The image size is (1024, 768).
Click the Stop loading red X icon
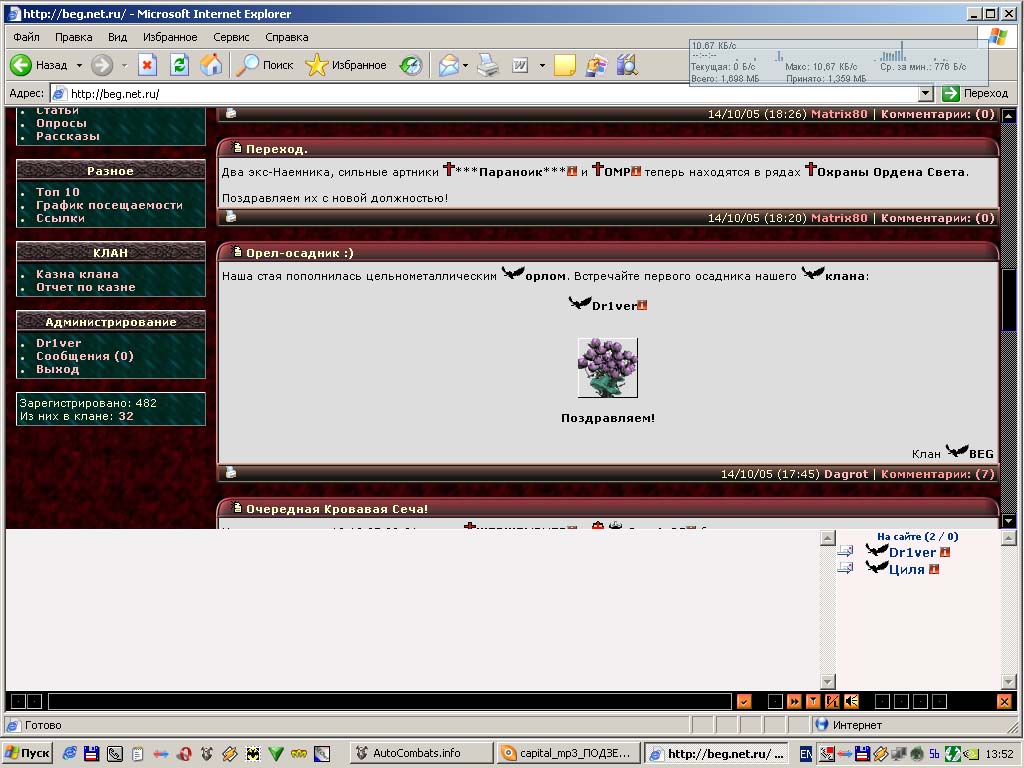pos(147,65)
